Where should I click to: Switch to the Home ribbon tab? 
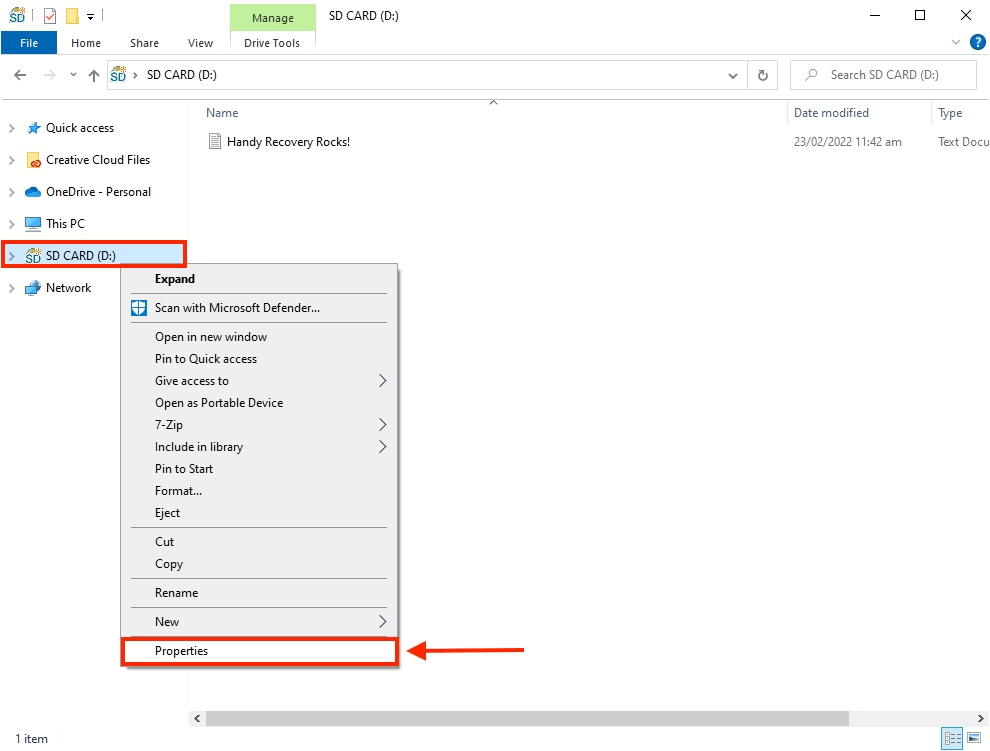[86, 43]
